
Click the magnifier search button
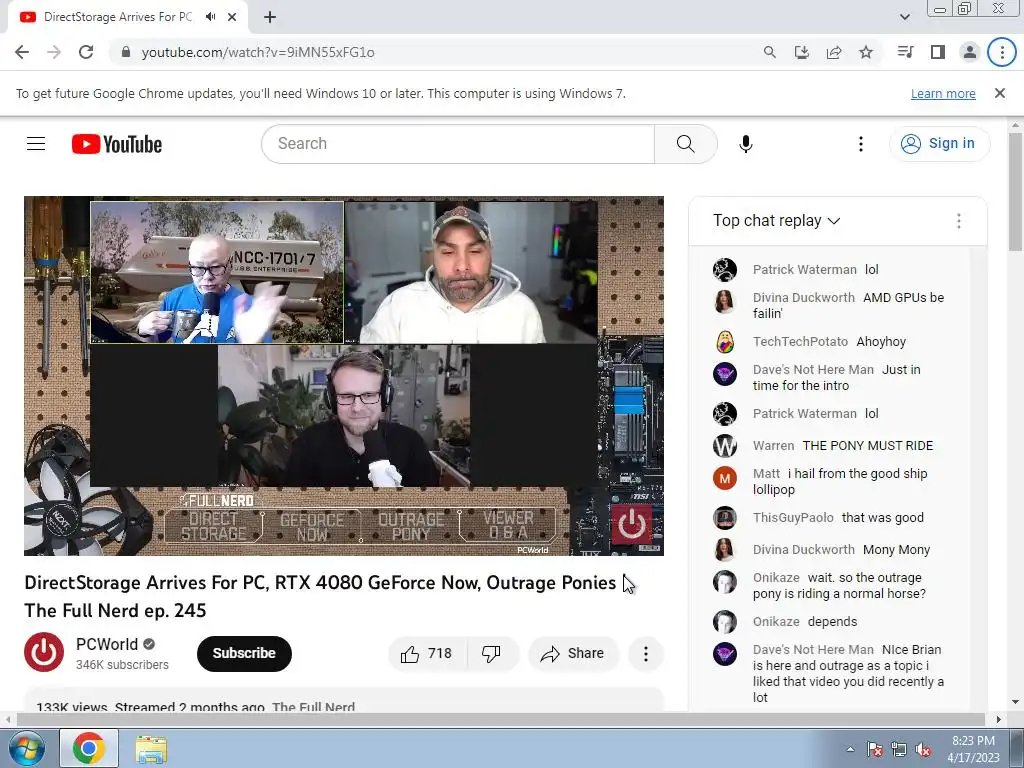pos(685,144)
